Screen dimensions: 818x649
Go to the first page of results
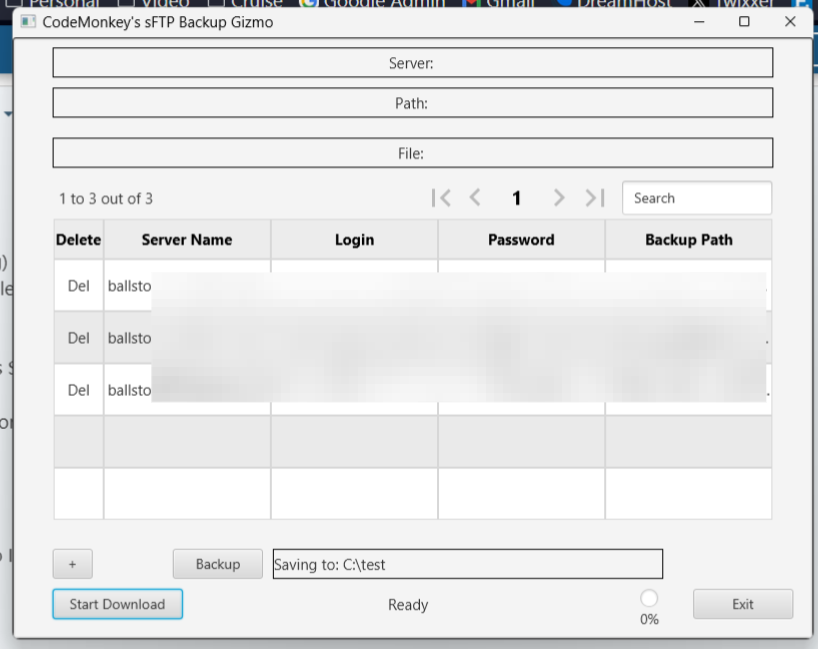441,198
